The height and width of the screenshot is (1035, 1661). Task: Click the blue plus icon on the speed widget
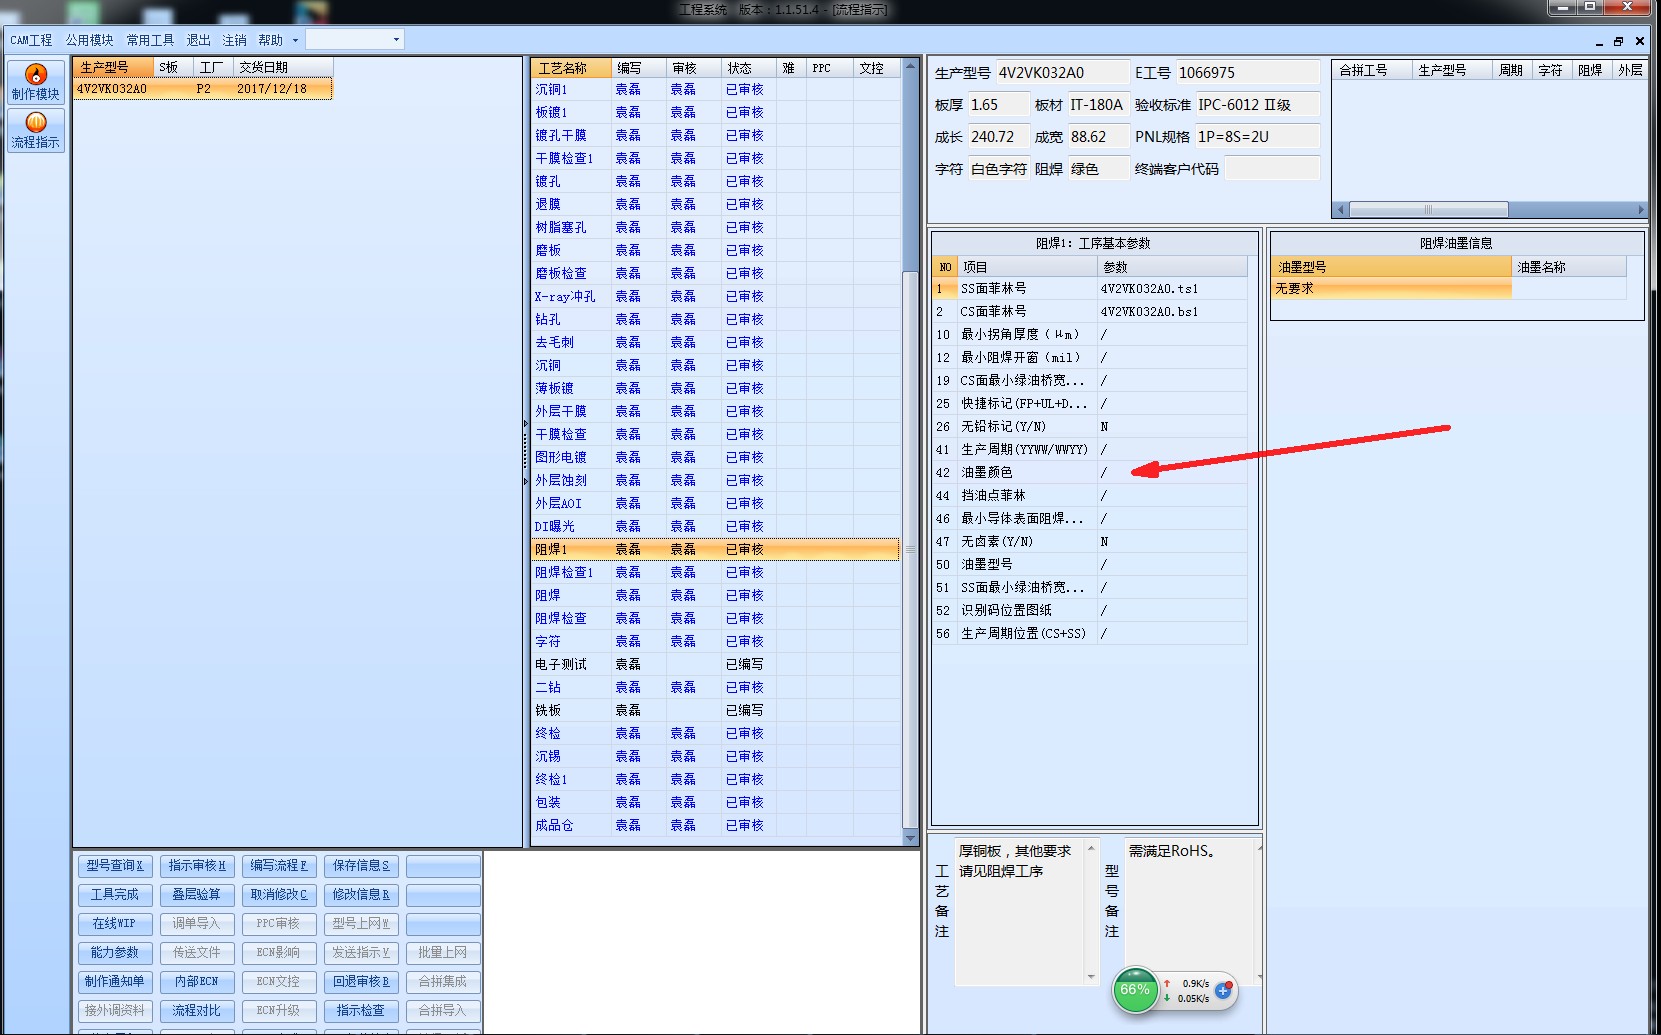click(x=1222, y=990)
